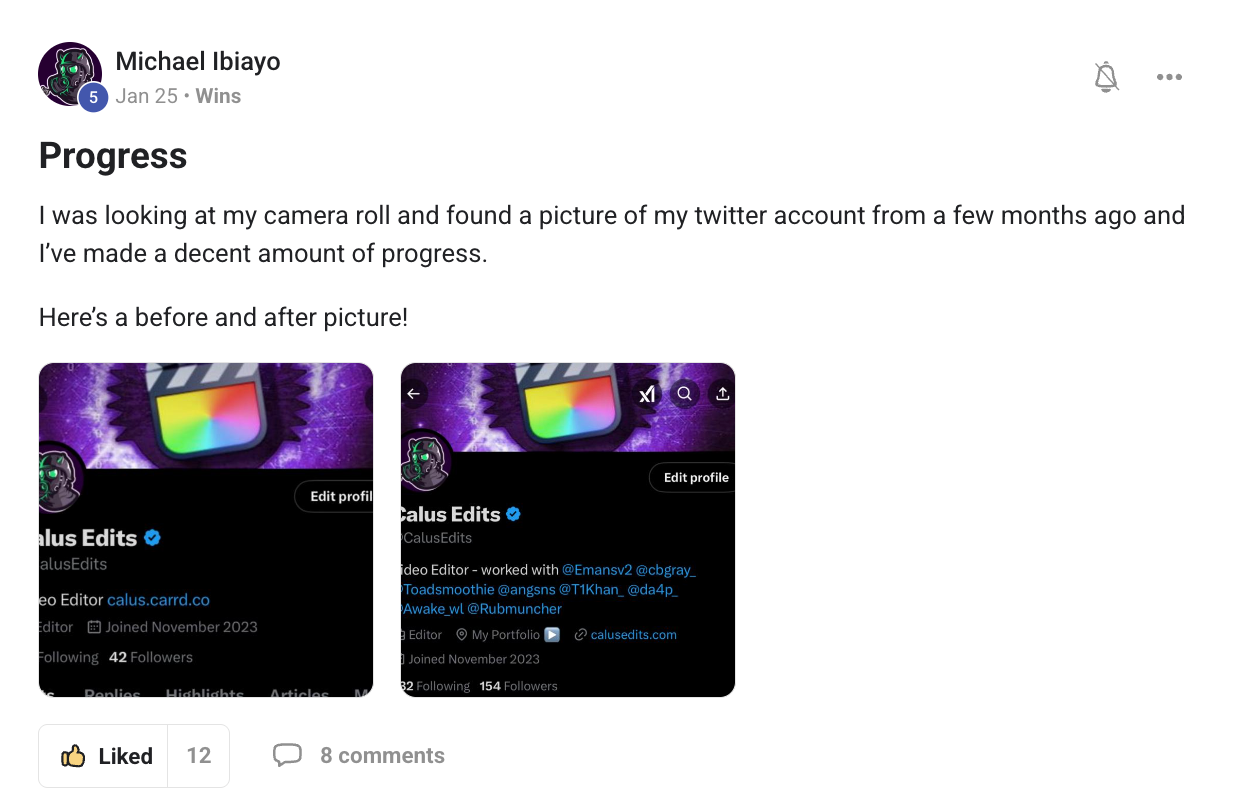Toggle post notifications bell

pyautogui.click(x=1106, y=77)
